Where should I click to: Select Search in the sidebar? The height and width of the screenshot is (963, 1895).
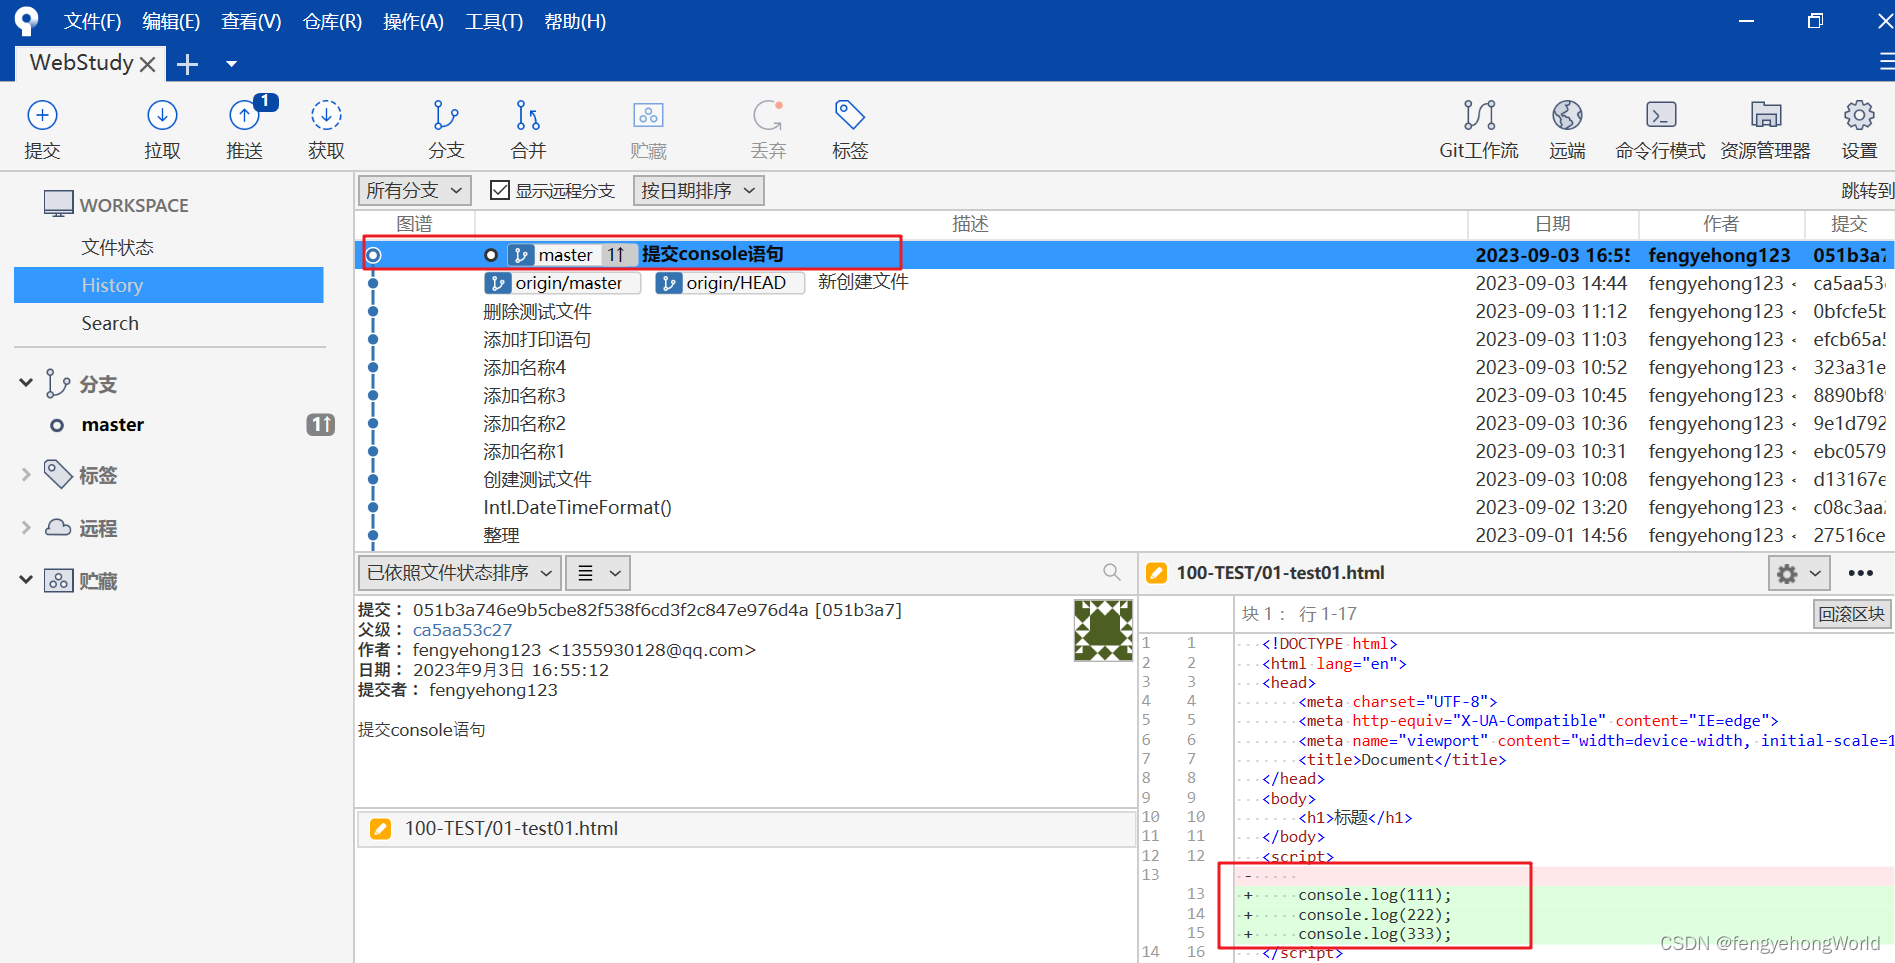tap(110, 323)
